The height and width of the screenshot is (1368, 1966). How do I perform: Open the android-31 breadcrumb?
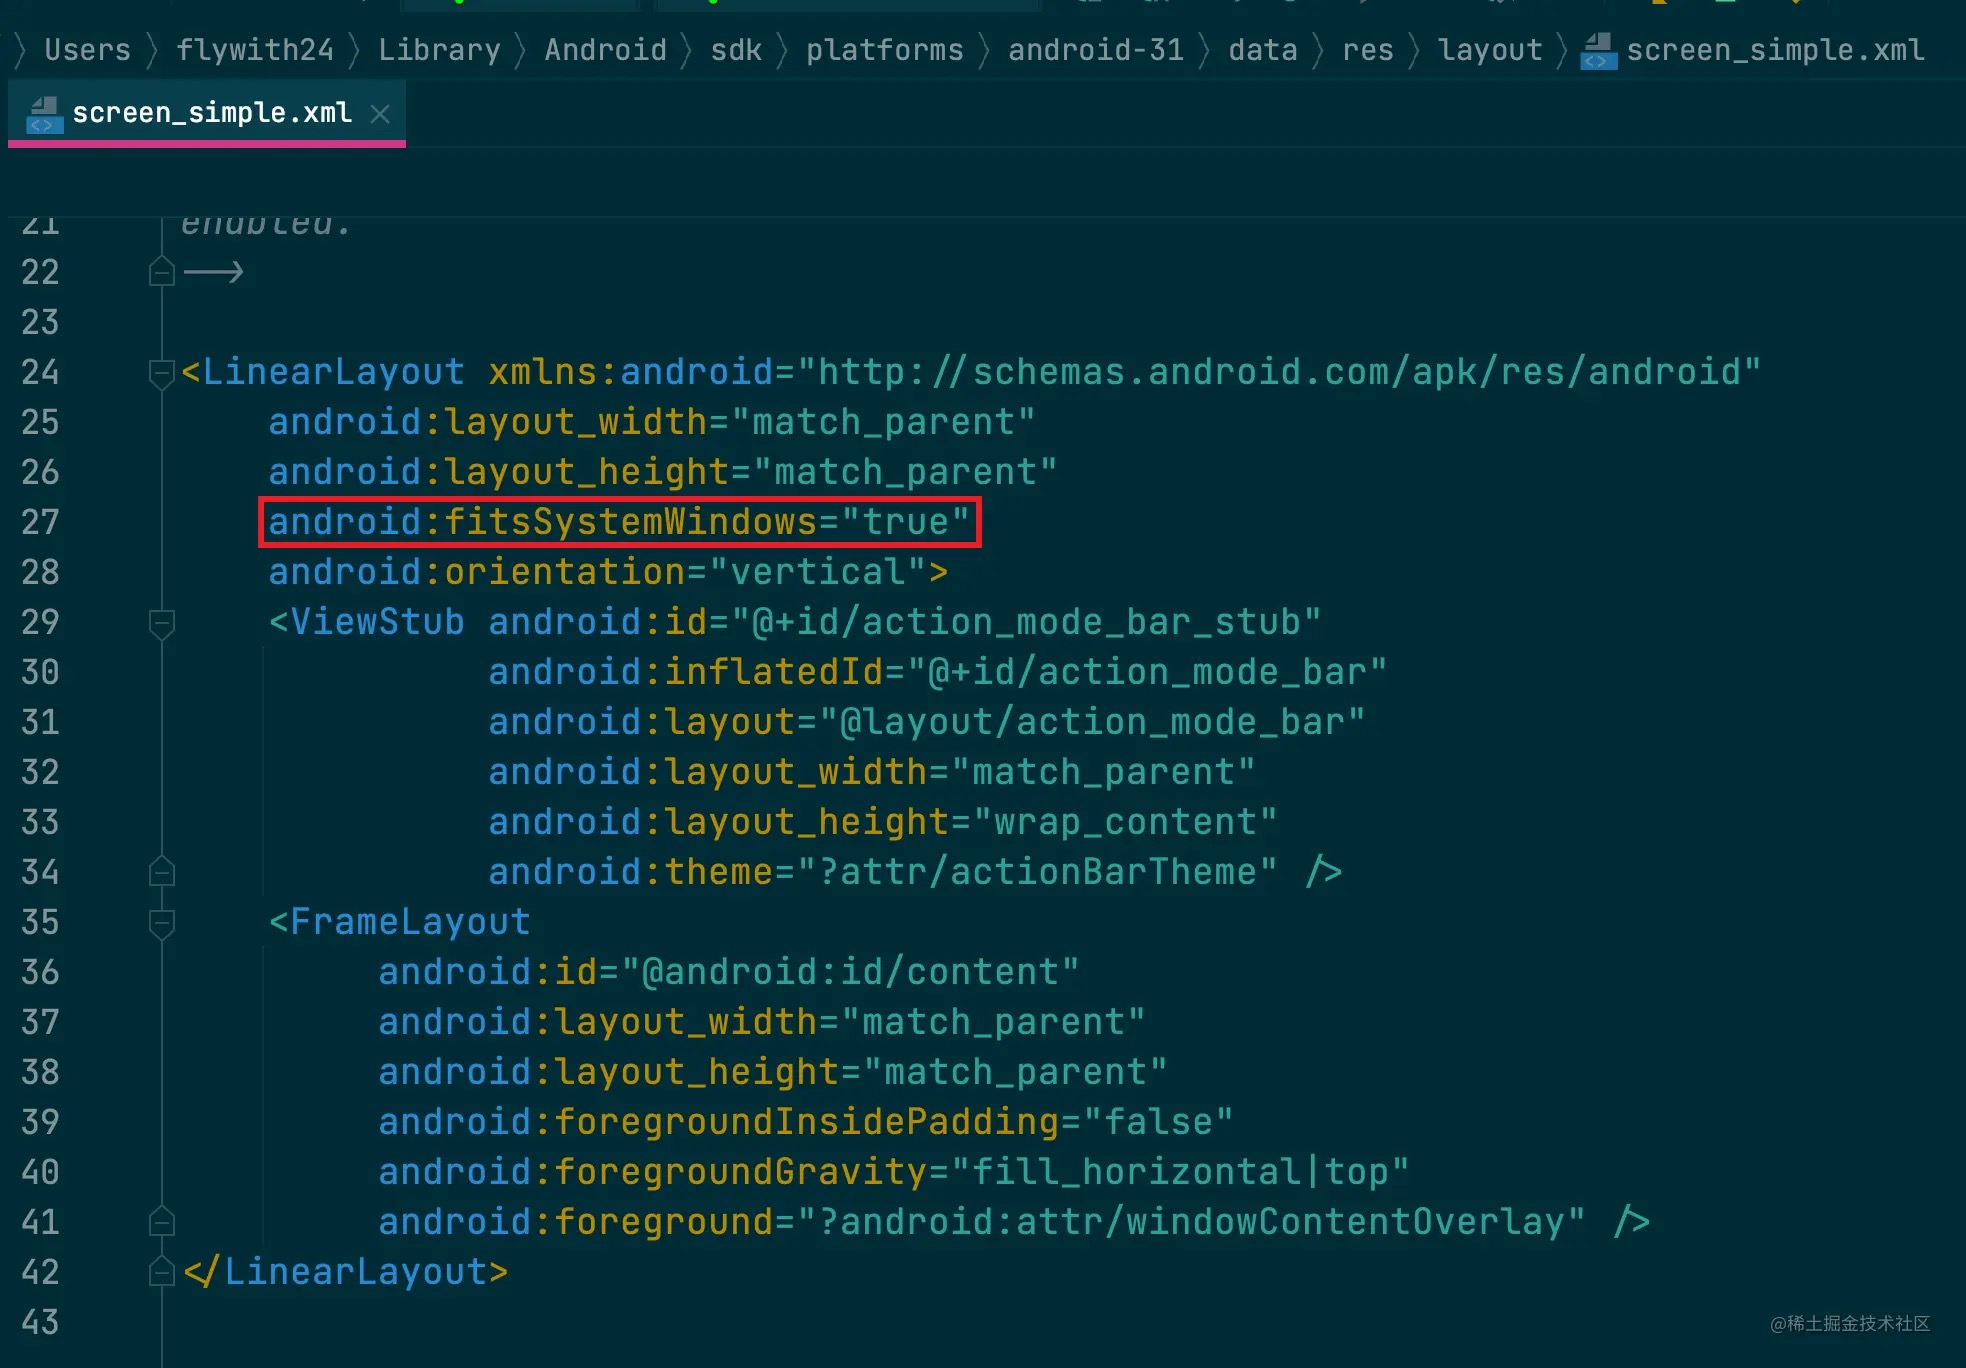pyautogui.click(x=1095, y=50)
